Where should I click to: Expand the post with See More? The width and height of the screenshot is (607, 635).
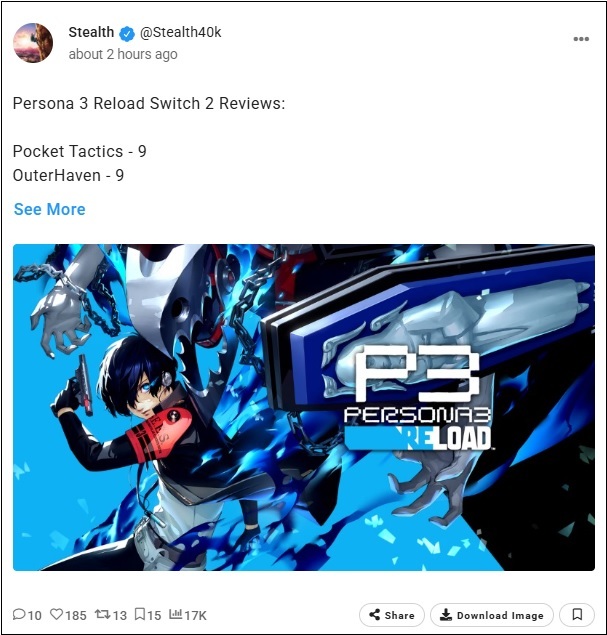(49, 209)
